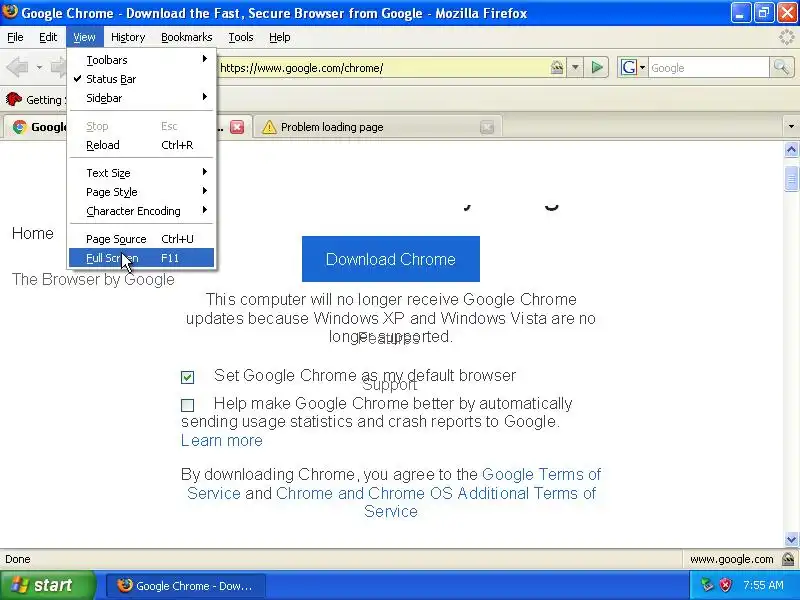Select Full Screen menu entry
Screen dimensions: 800x600
tap(141, 258)
